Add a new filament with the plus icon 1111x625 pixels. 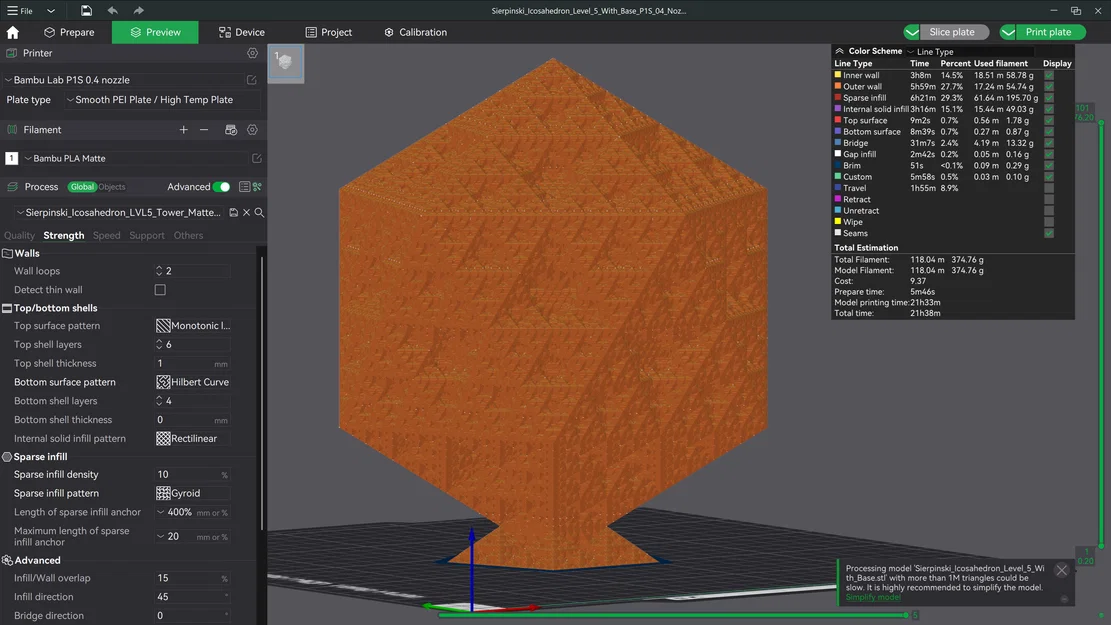(183, 129)
